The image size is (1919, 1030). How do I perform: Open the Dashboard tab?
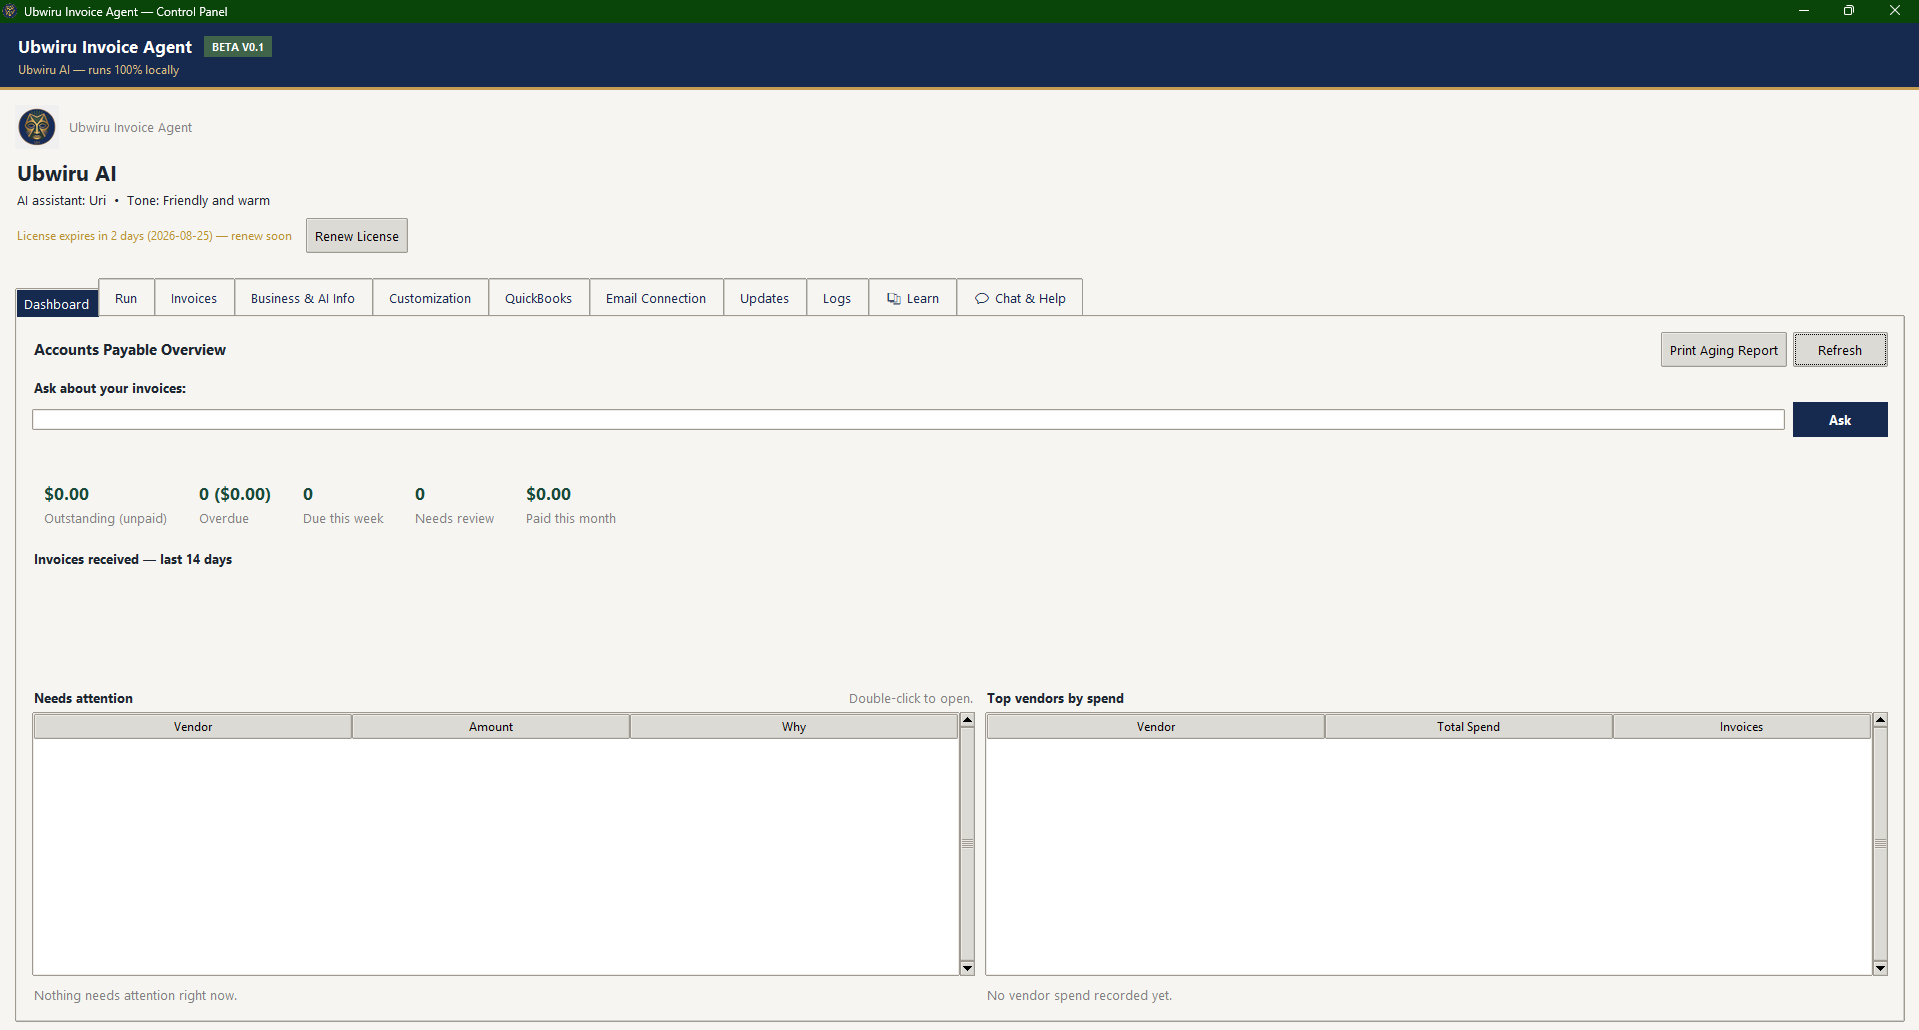(x=57, y=304)
